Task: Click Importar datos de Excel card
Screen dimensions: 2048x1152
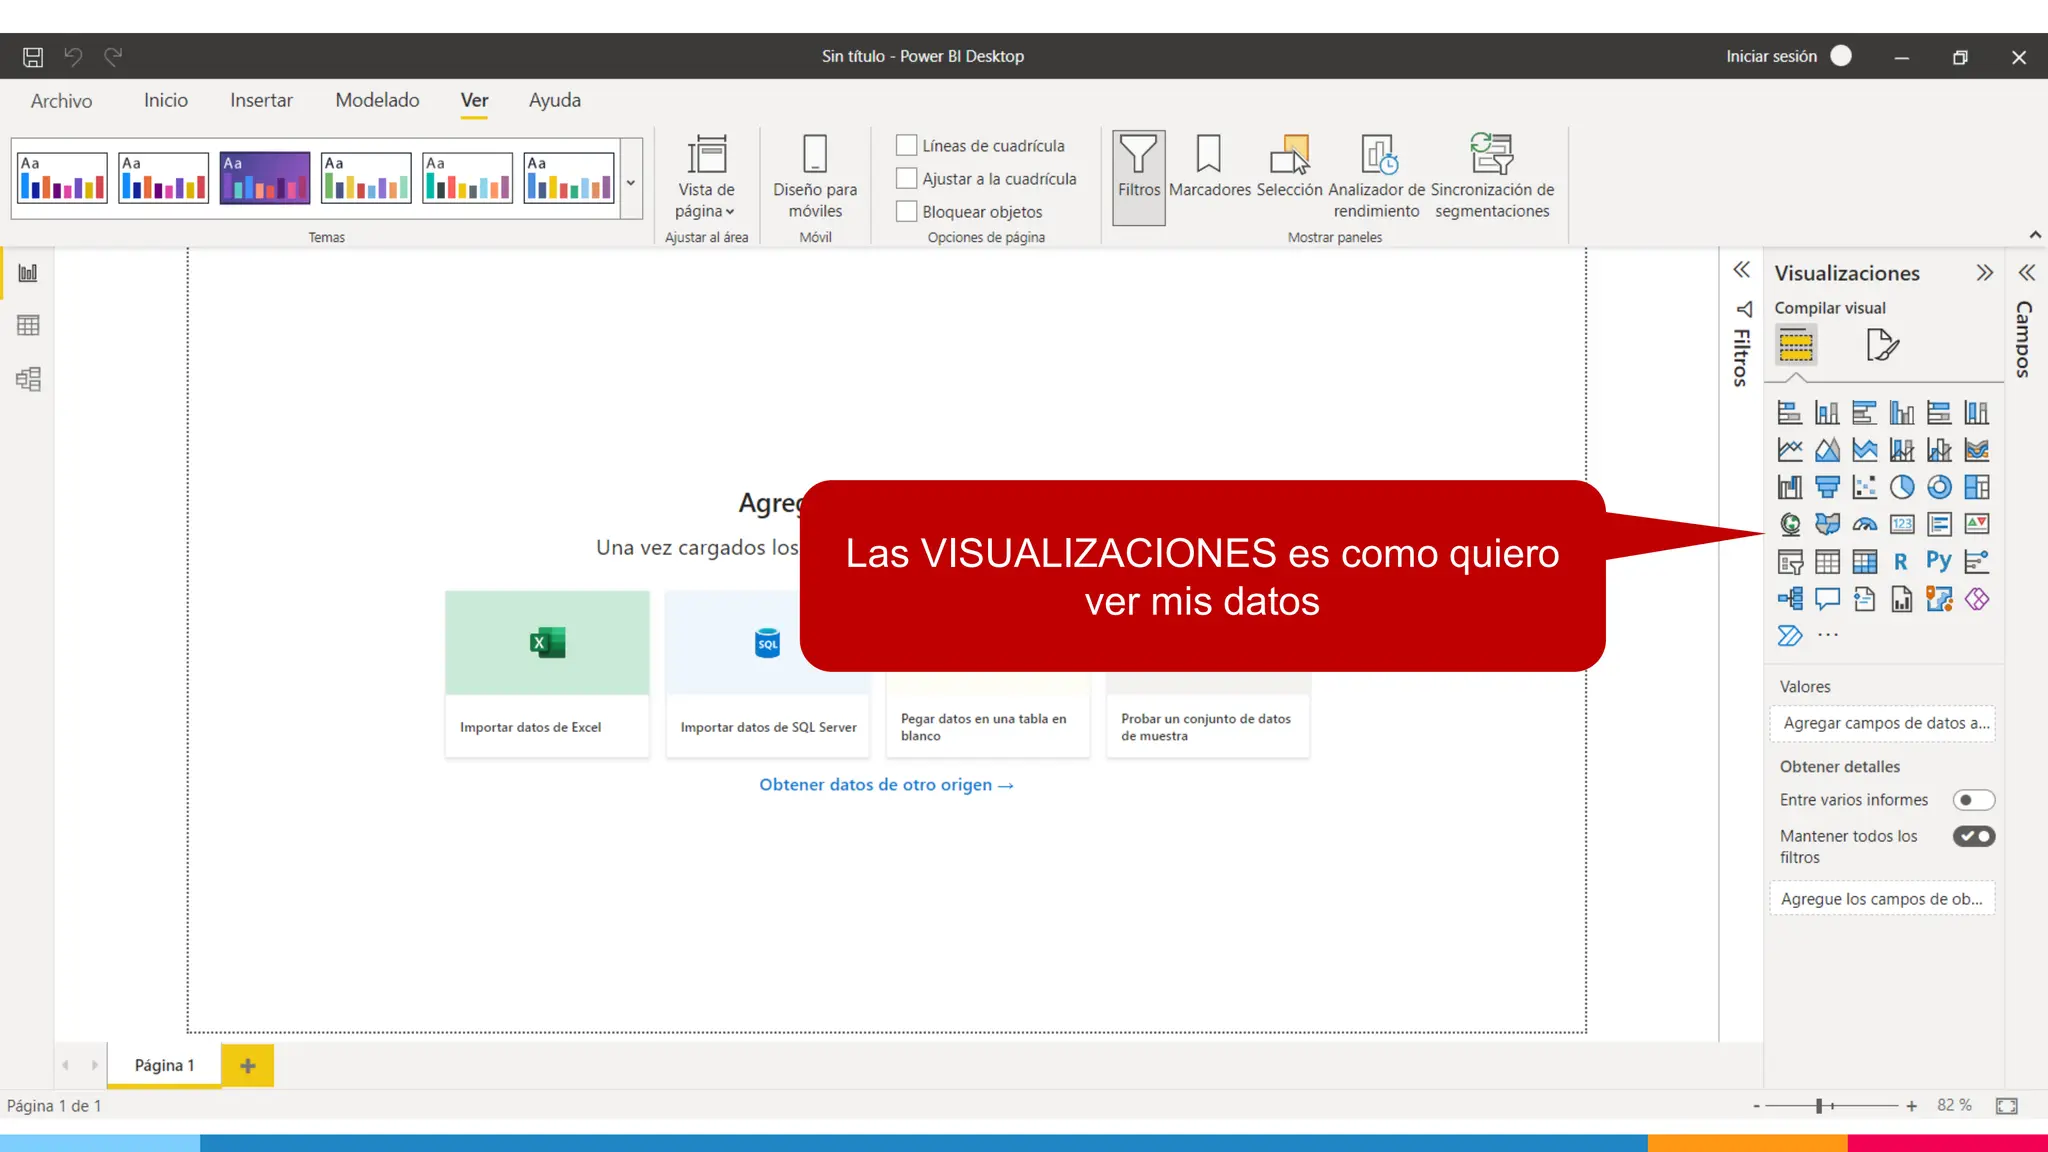Action: [x=547, y=674]
